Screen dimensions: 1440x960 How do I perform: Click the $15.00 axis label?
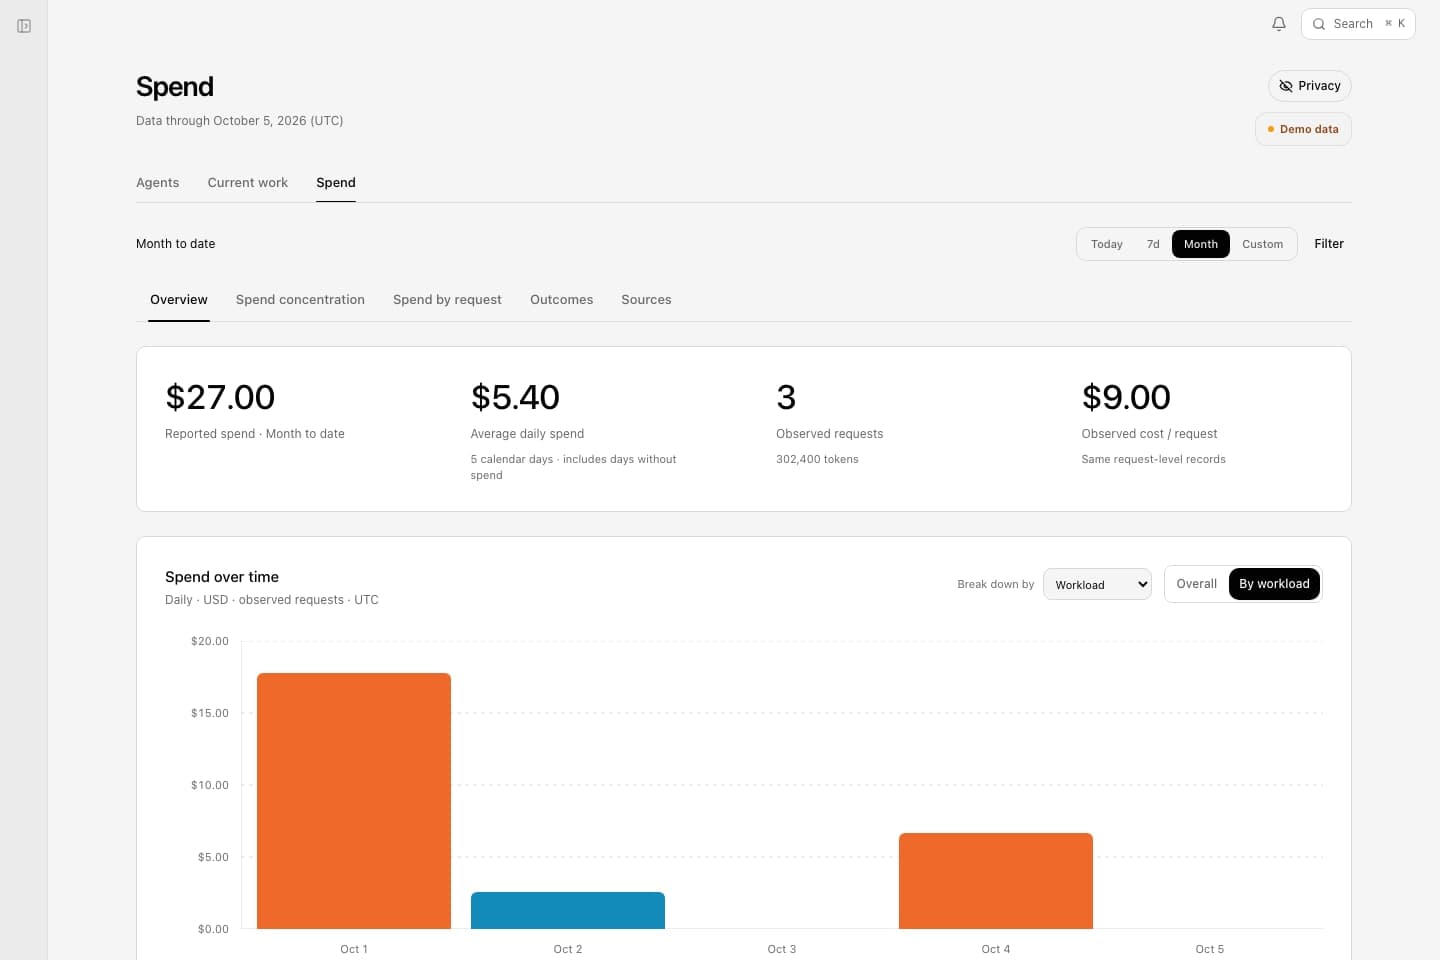pyautogui.click(x=210, y=713)
